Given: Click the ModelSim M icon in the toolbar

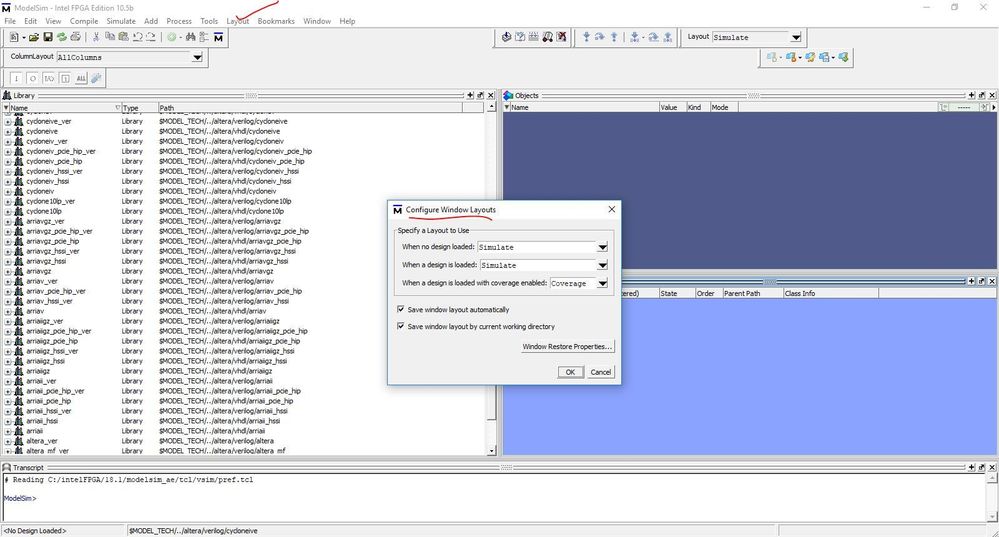Looking at the screenshot, I should pyautogui.click(x=219, y=38).
